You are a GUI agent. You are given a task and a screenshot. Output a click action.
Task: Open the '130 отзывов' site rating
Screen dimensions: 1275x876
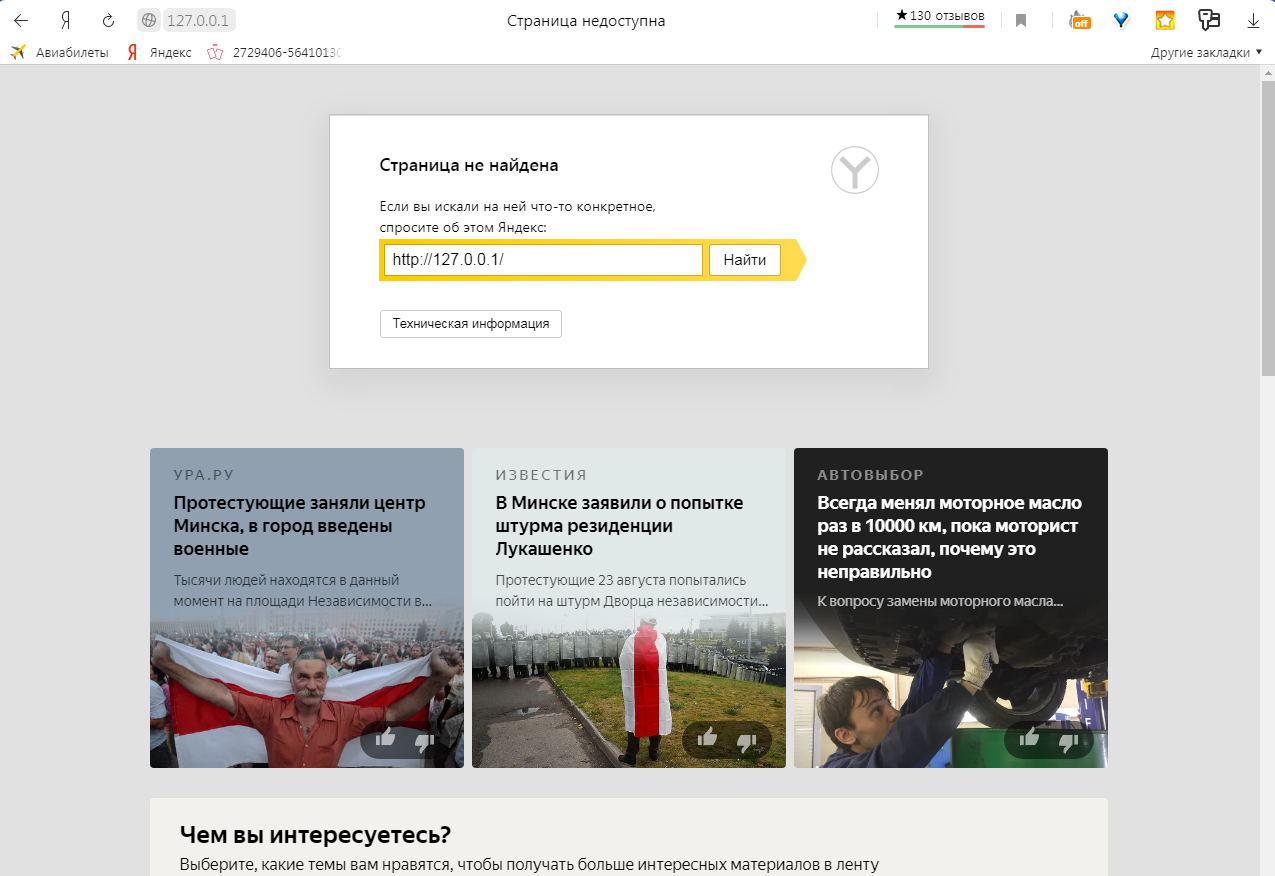pos(939,17)
